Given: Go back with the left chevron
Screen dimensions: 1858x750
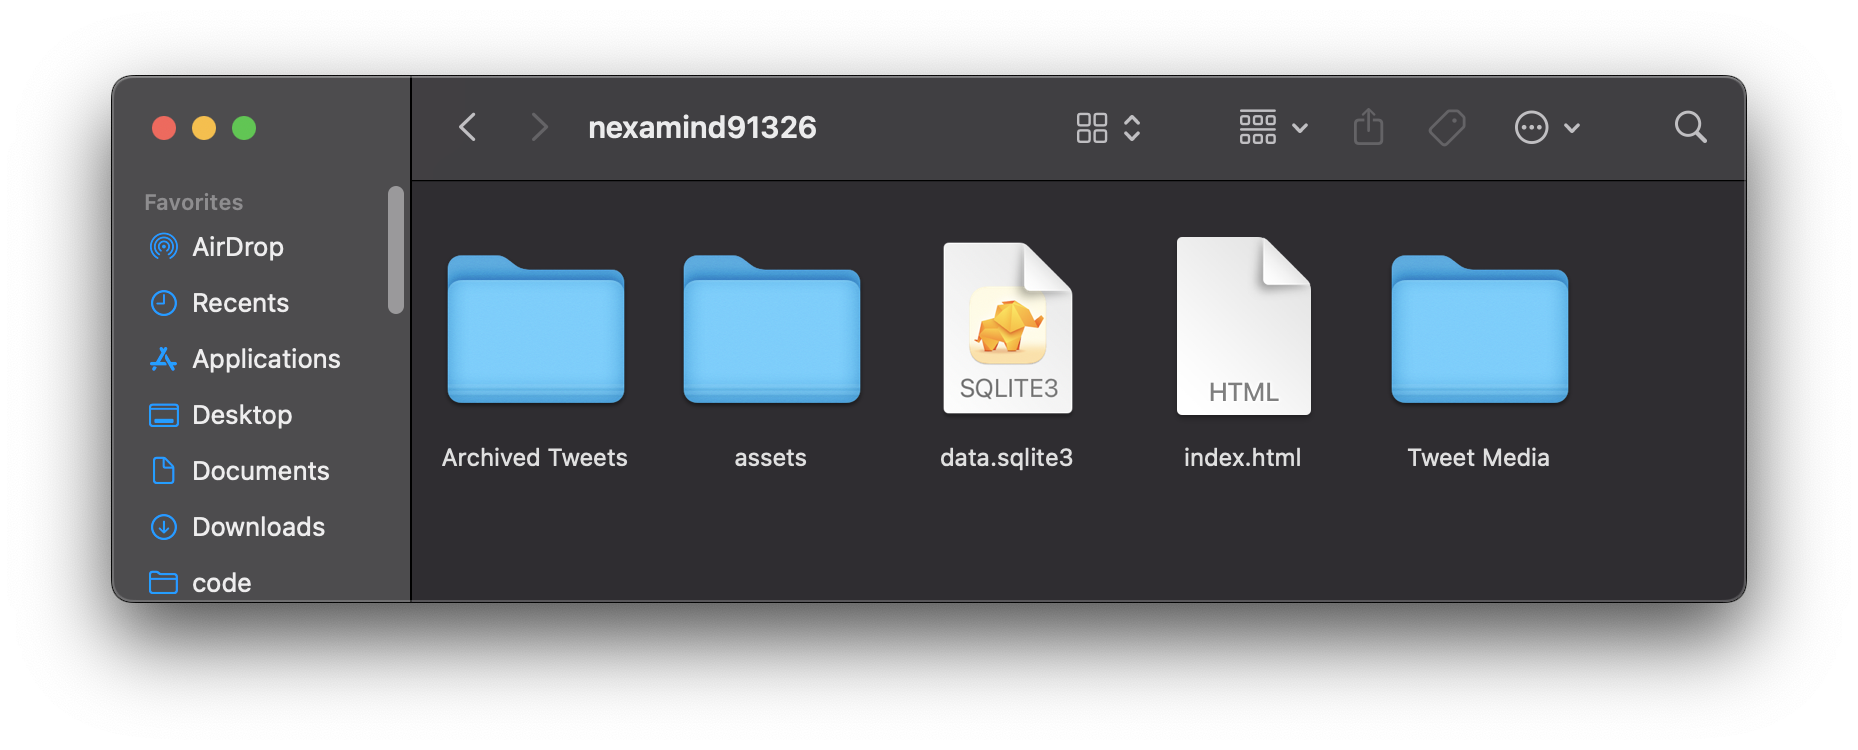Looking at the screenshot, I should [x=467, y=127].
